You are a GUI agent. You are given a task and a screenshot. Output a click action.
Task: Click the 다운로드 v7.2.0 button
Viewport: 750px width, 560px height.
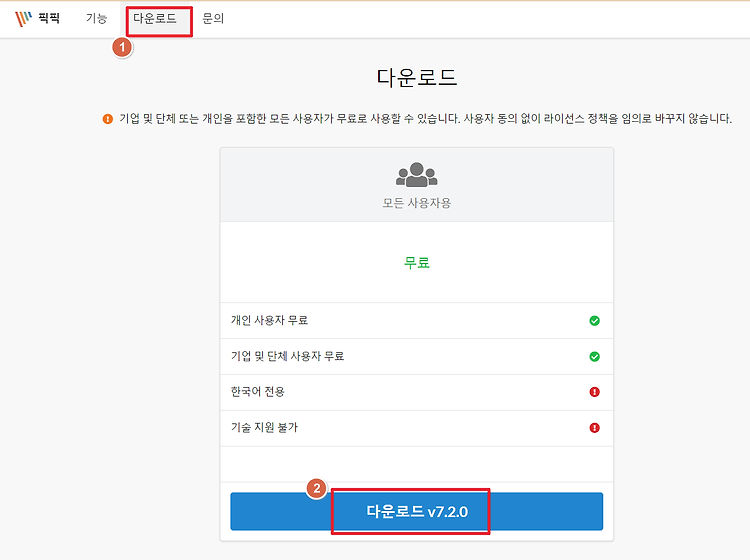point(417,511)
